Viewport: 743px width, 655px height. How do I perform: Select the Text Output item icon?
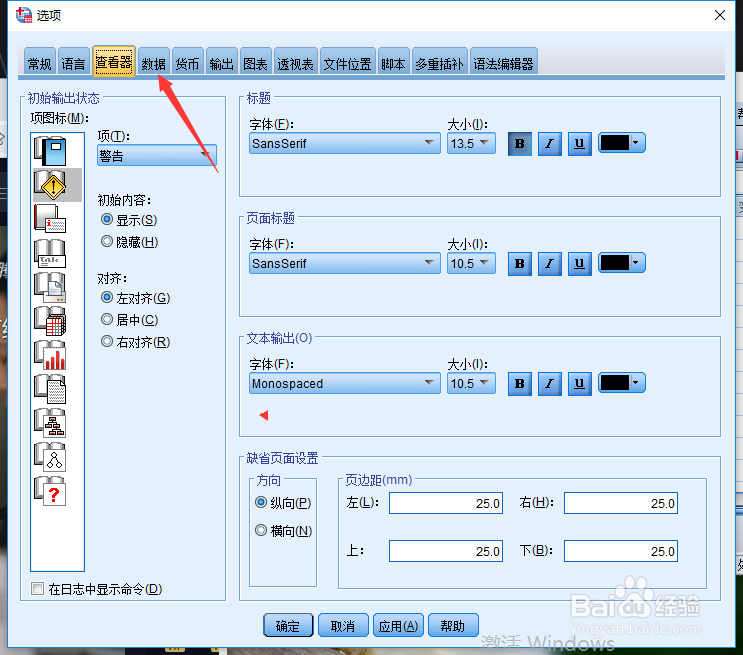point(50,389)
